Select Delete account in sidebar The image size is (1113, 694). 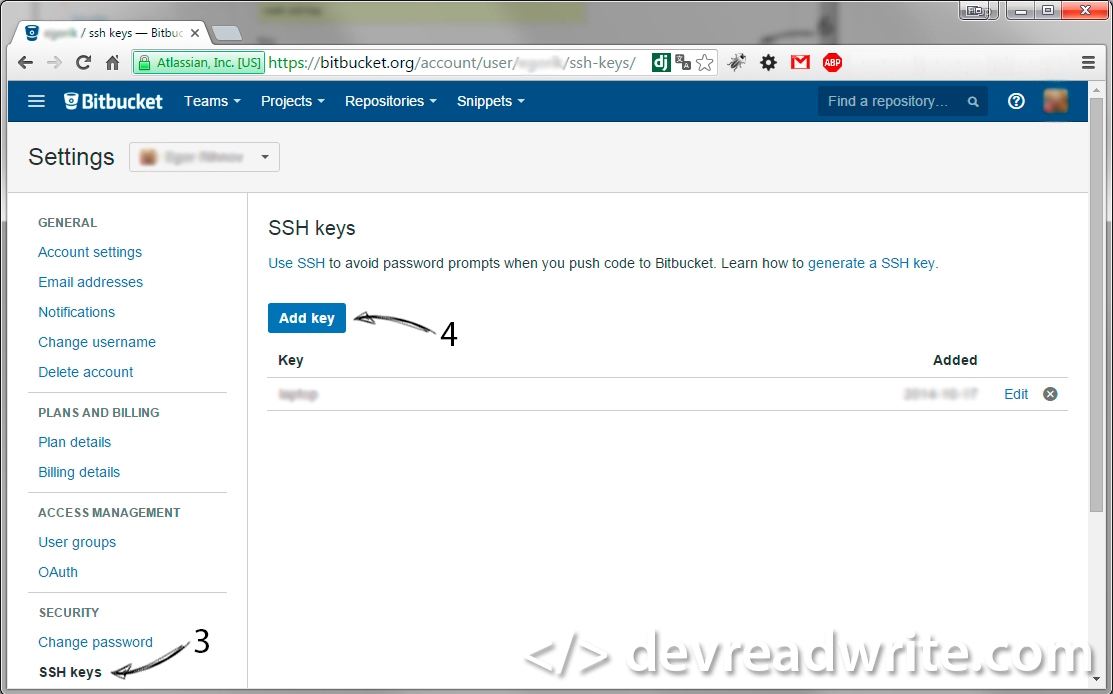(86, 372)
